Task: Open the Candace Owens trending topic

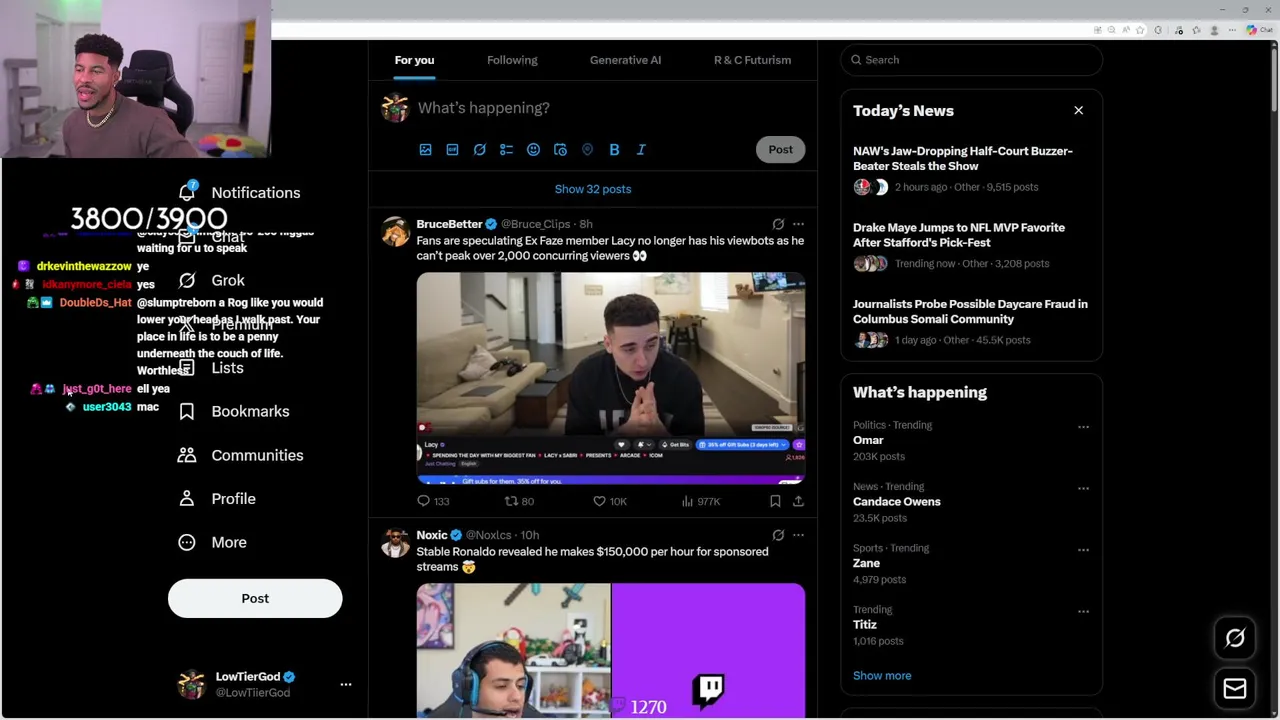Action: [x=897, y=502]
